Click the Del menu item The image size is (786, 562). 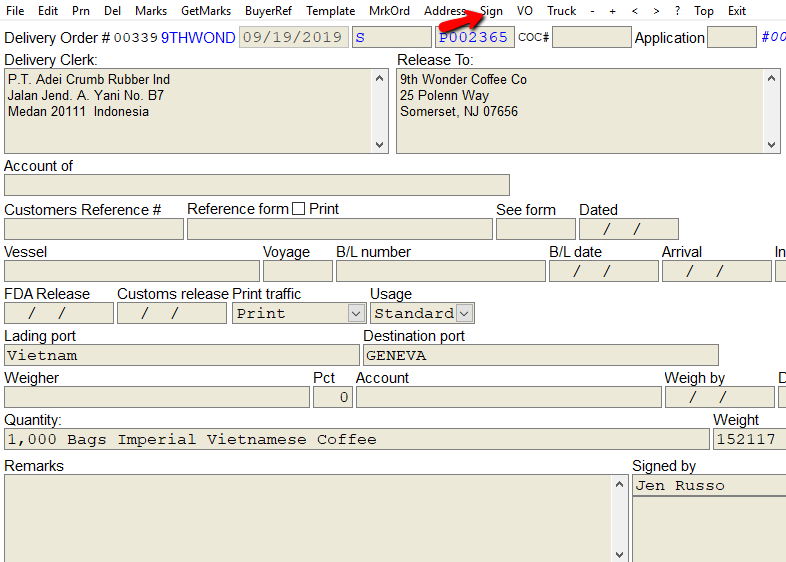(x=112, y=11)
